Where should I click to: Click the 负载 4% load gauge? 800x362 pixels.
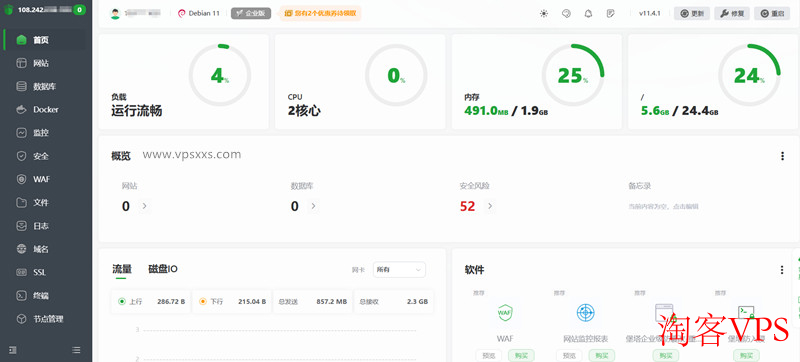(220, 75)
